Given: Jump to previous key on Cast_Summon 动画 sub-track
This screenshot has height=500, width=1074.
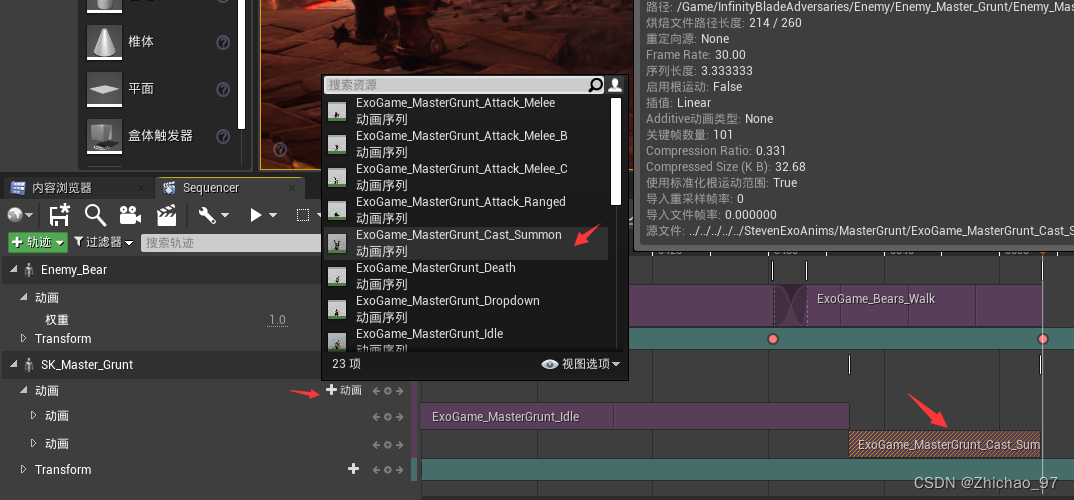Looking at the screenshot, I should coord(375,445).
